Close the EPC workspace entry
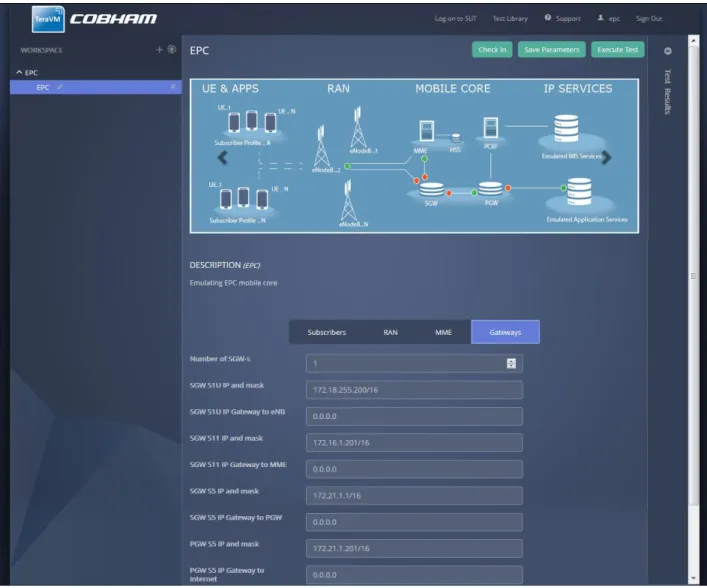Screen dimensions: 707x588 173,86
